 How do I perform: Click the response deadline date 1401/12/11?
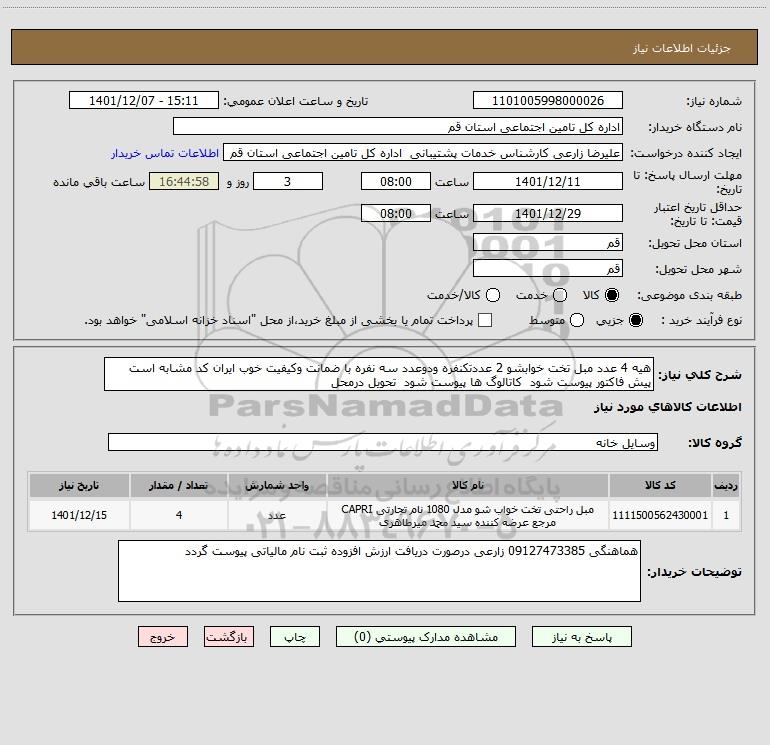tap(548, 182)
